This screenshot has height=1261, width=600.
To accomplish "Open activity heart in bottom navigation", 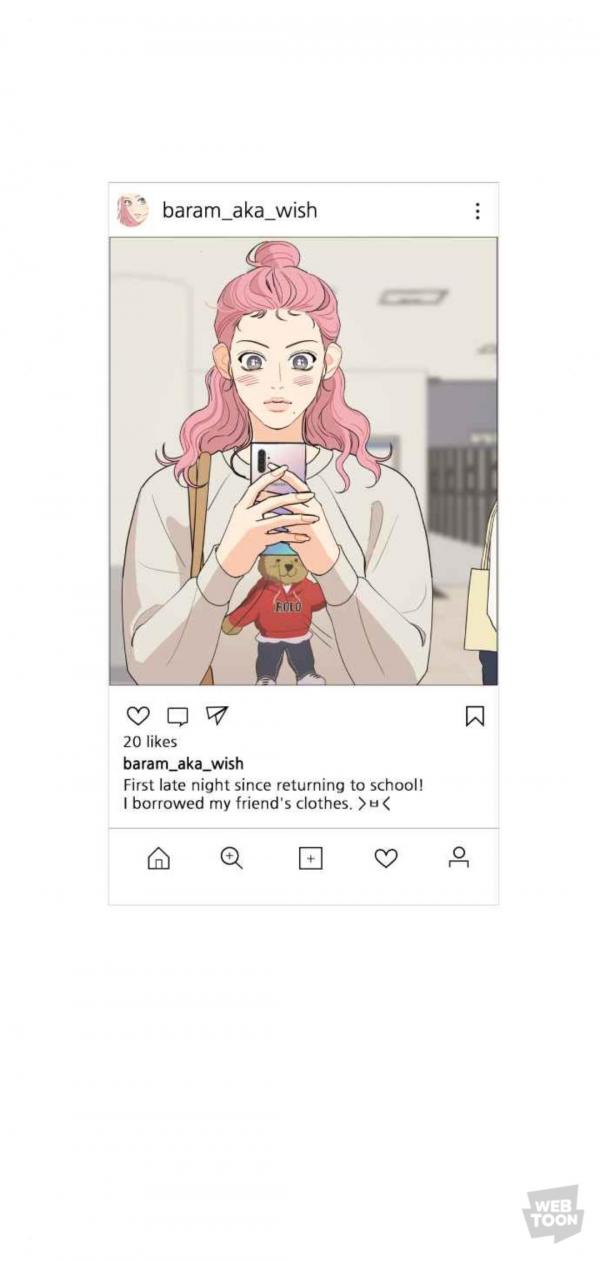I will [386, 858].
